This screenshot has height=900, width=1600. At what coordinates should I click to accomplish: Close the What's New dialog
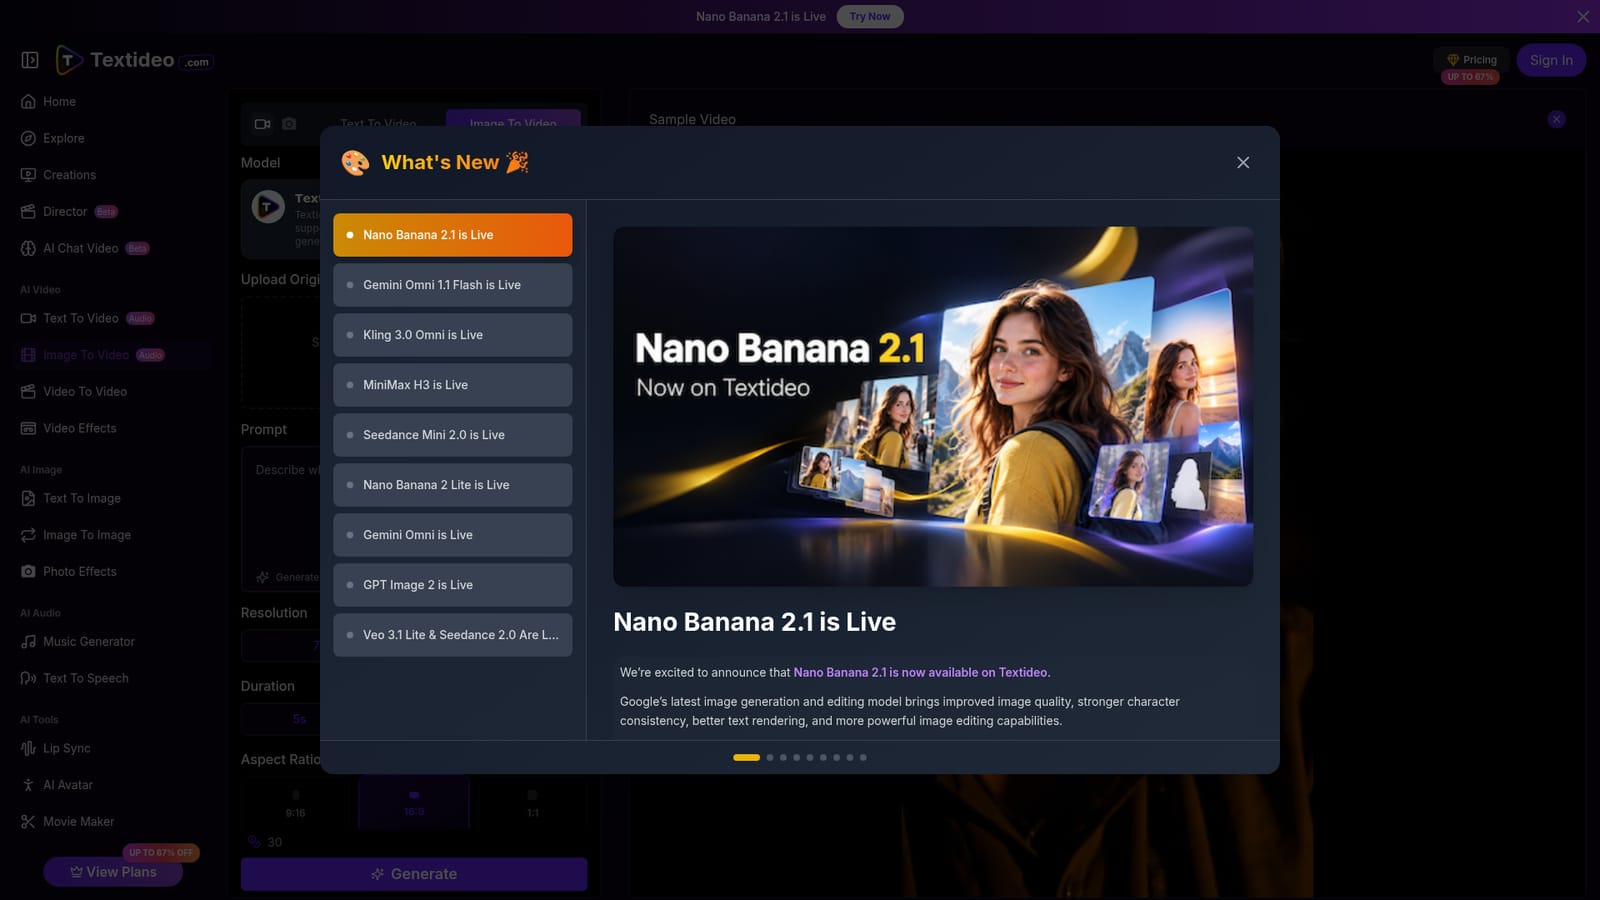(x=1243, y=162)
